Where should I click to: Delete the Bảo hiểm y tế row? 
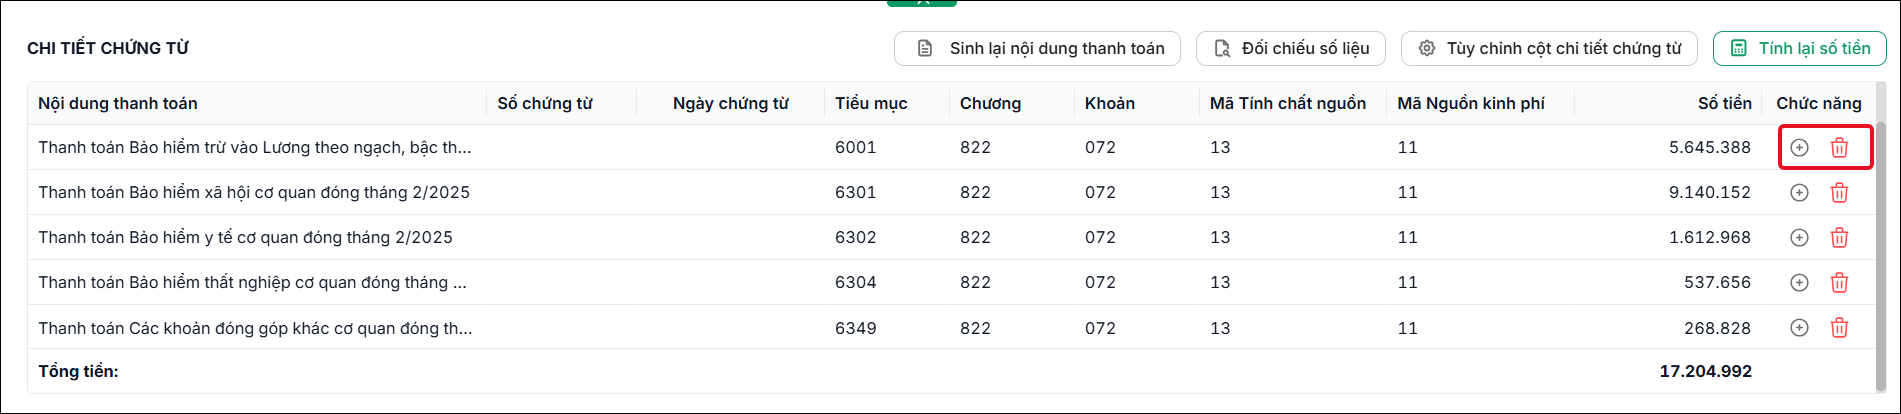point(1839,238)
